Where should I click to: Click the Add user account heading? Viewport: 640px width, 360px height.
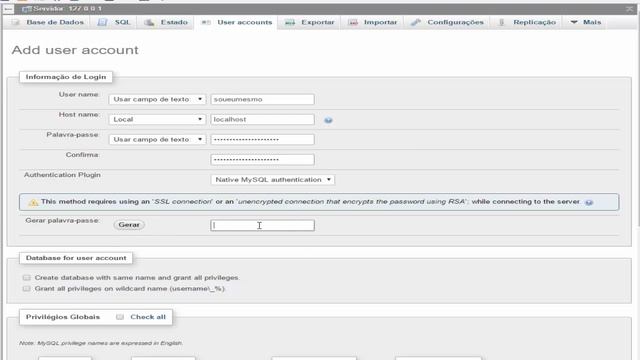tap(75, 50)
